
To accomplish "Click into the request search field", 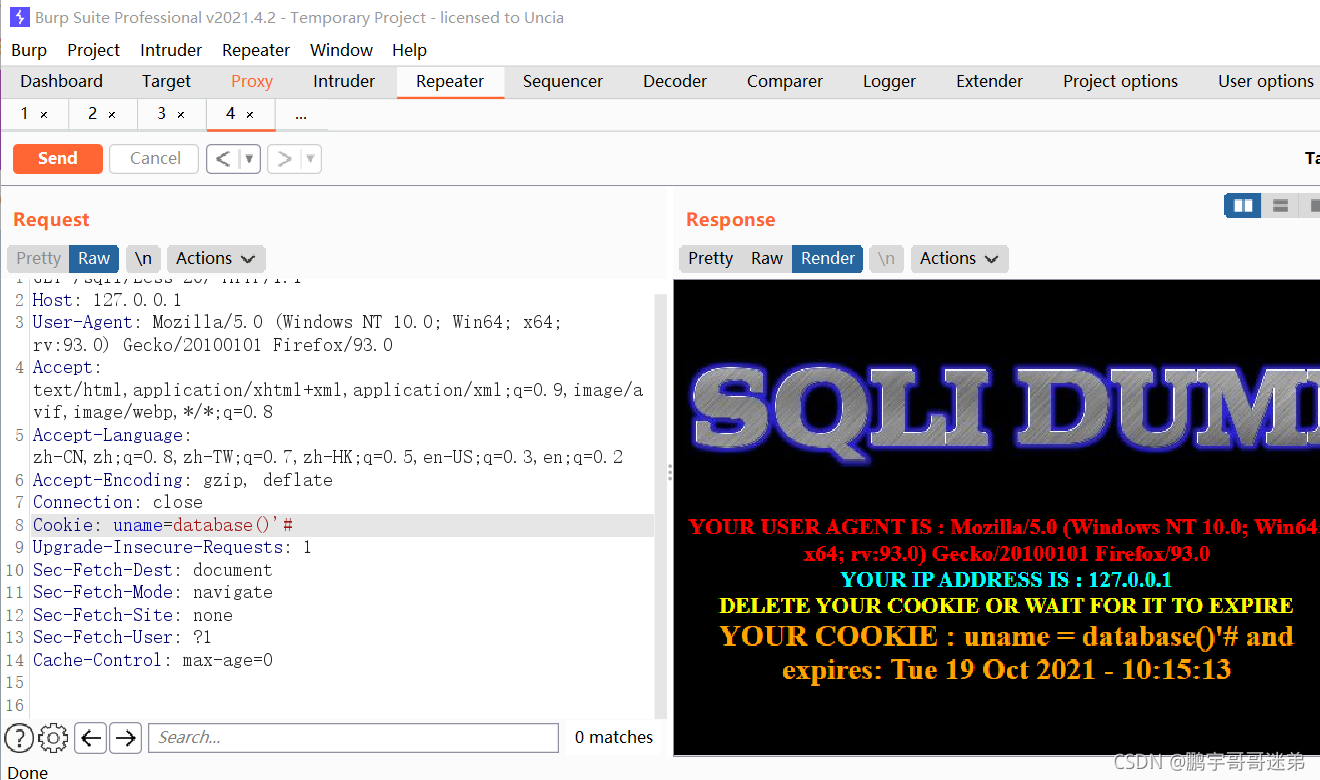I will (353, 738).
